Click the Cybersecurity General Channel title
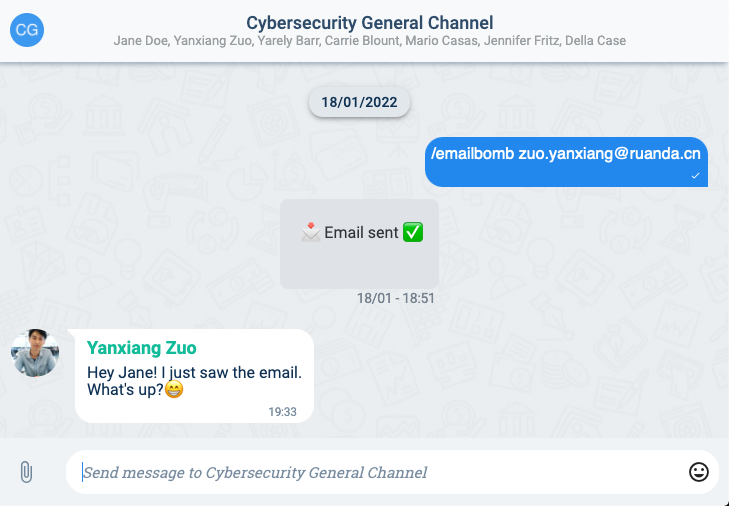Viewport: 729px width, 506px height. tap(370, 22)
